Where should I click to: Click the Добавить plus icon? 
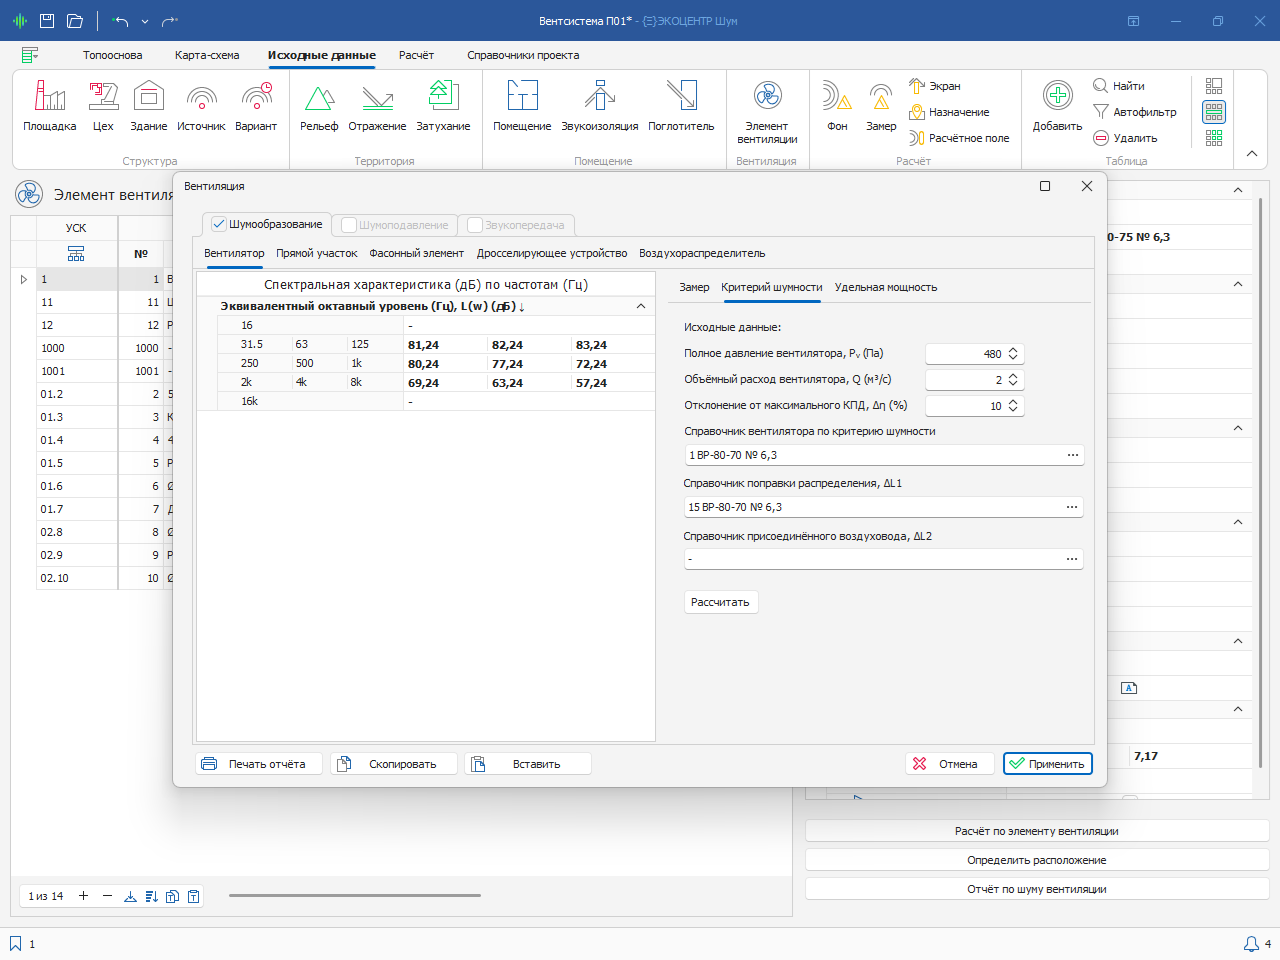tap(1057, 97)
